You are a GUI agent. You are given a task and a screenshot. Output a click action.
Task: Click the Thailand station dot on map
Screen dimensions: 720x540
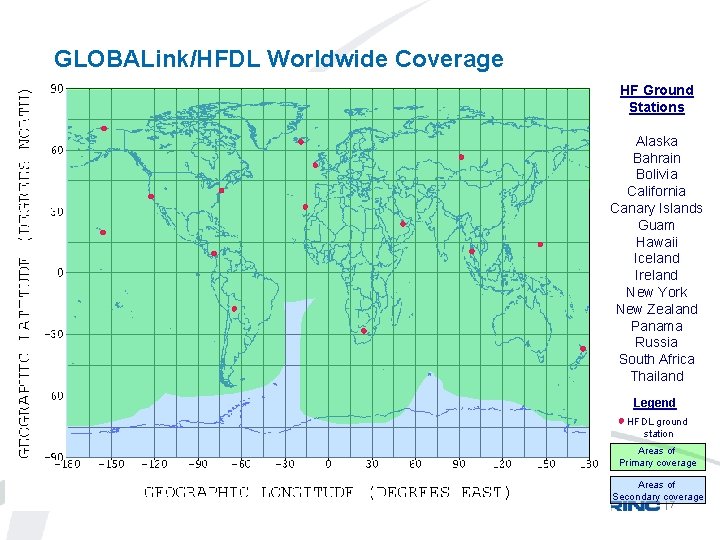coord(472,251)
